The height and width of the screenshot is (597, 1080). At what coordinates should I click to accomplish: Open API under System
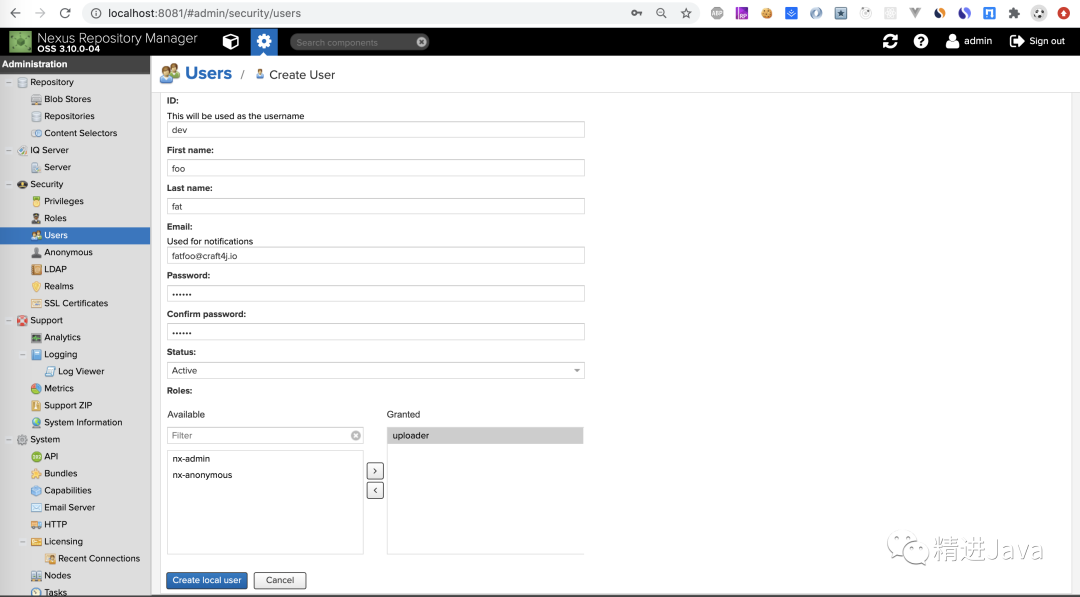coord(51,457)
